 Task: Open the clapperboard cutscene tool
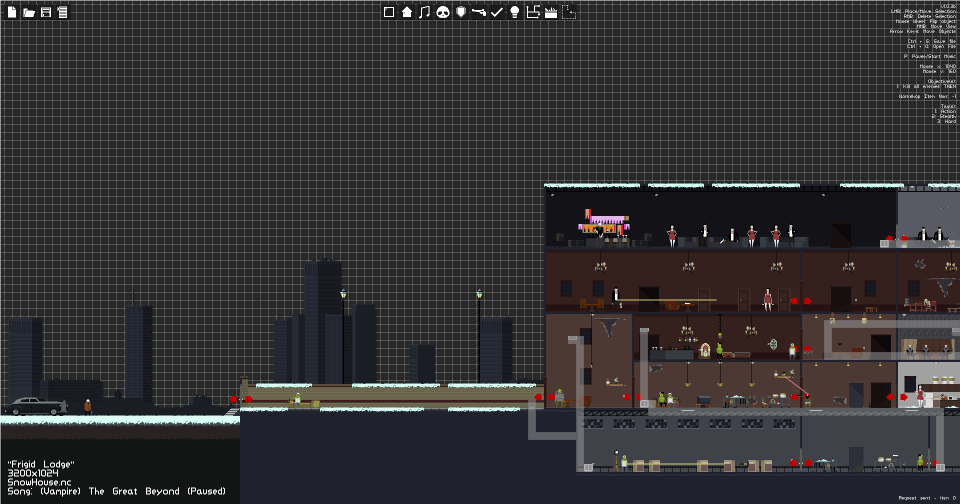point(550,12)
